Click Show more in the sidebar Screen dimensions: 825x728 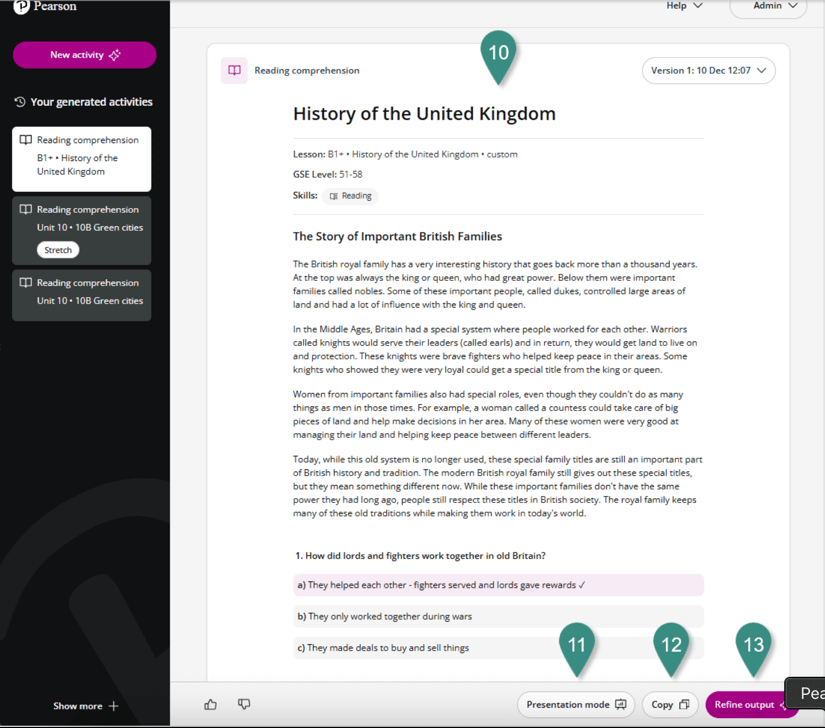click(85, 706)
